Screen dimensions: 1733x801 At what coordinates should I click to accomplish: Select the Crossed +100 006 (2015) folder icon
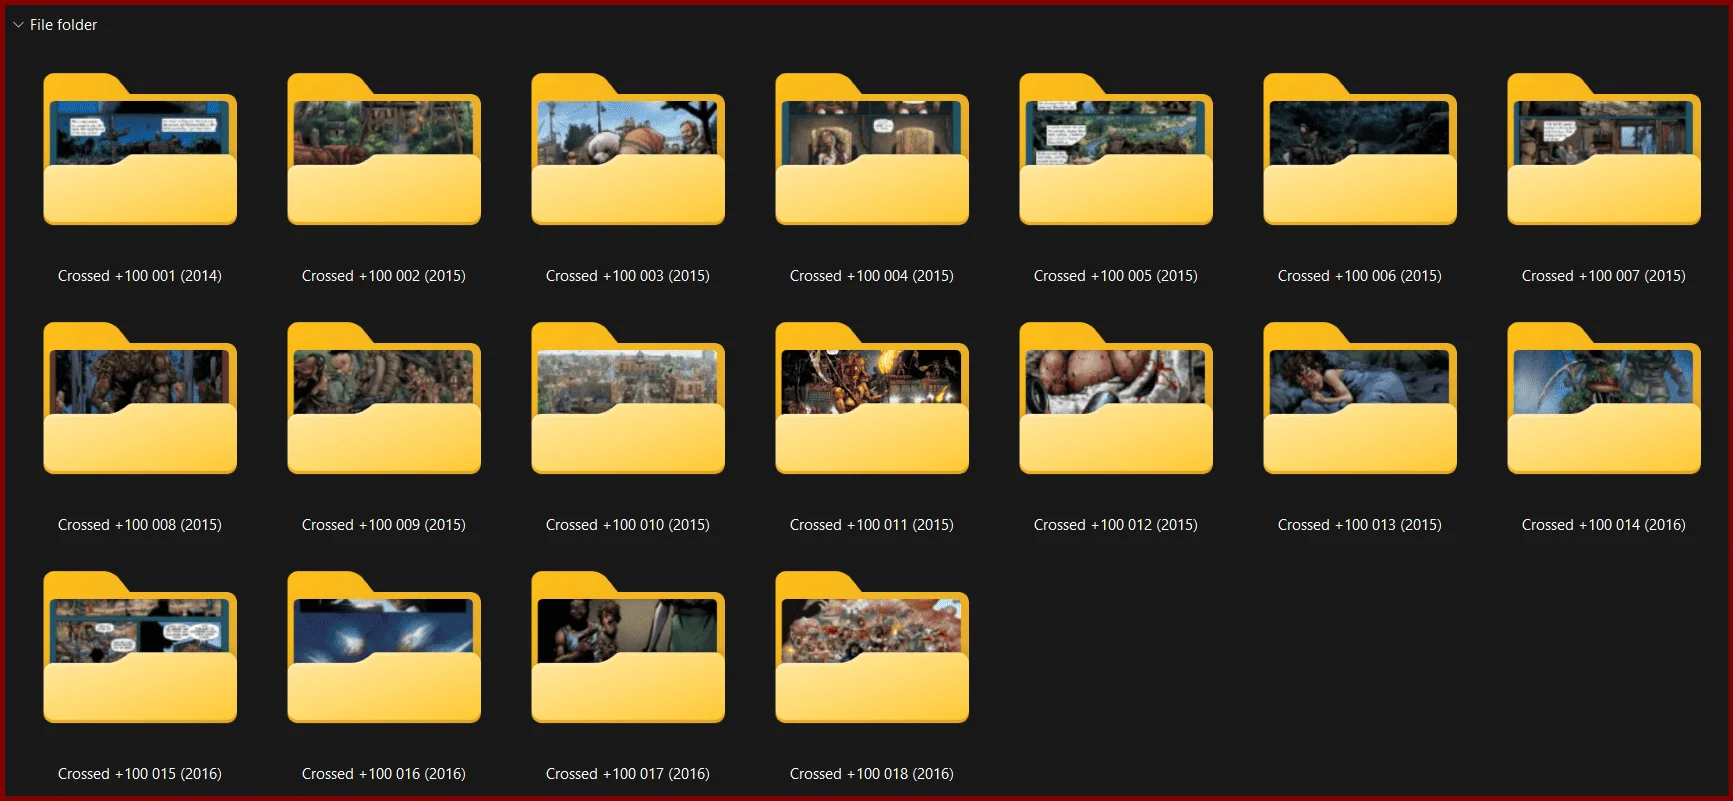pyautogui.click(x=1360, y=149)
